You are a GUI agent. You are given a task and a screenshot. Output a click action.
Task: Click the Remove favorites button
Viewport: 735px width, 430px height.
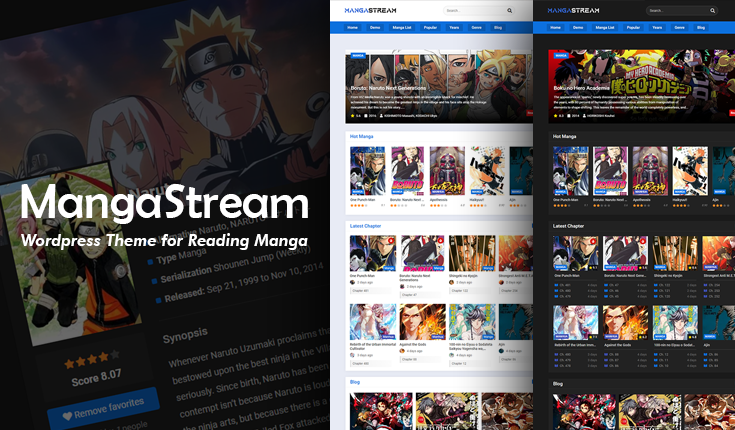[x=104, y=408]
